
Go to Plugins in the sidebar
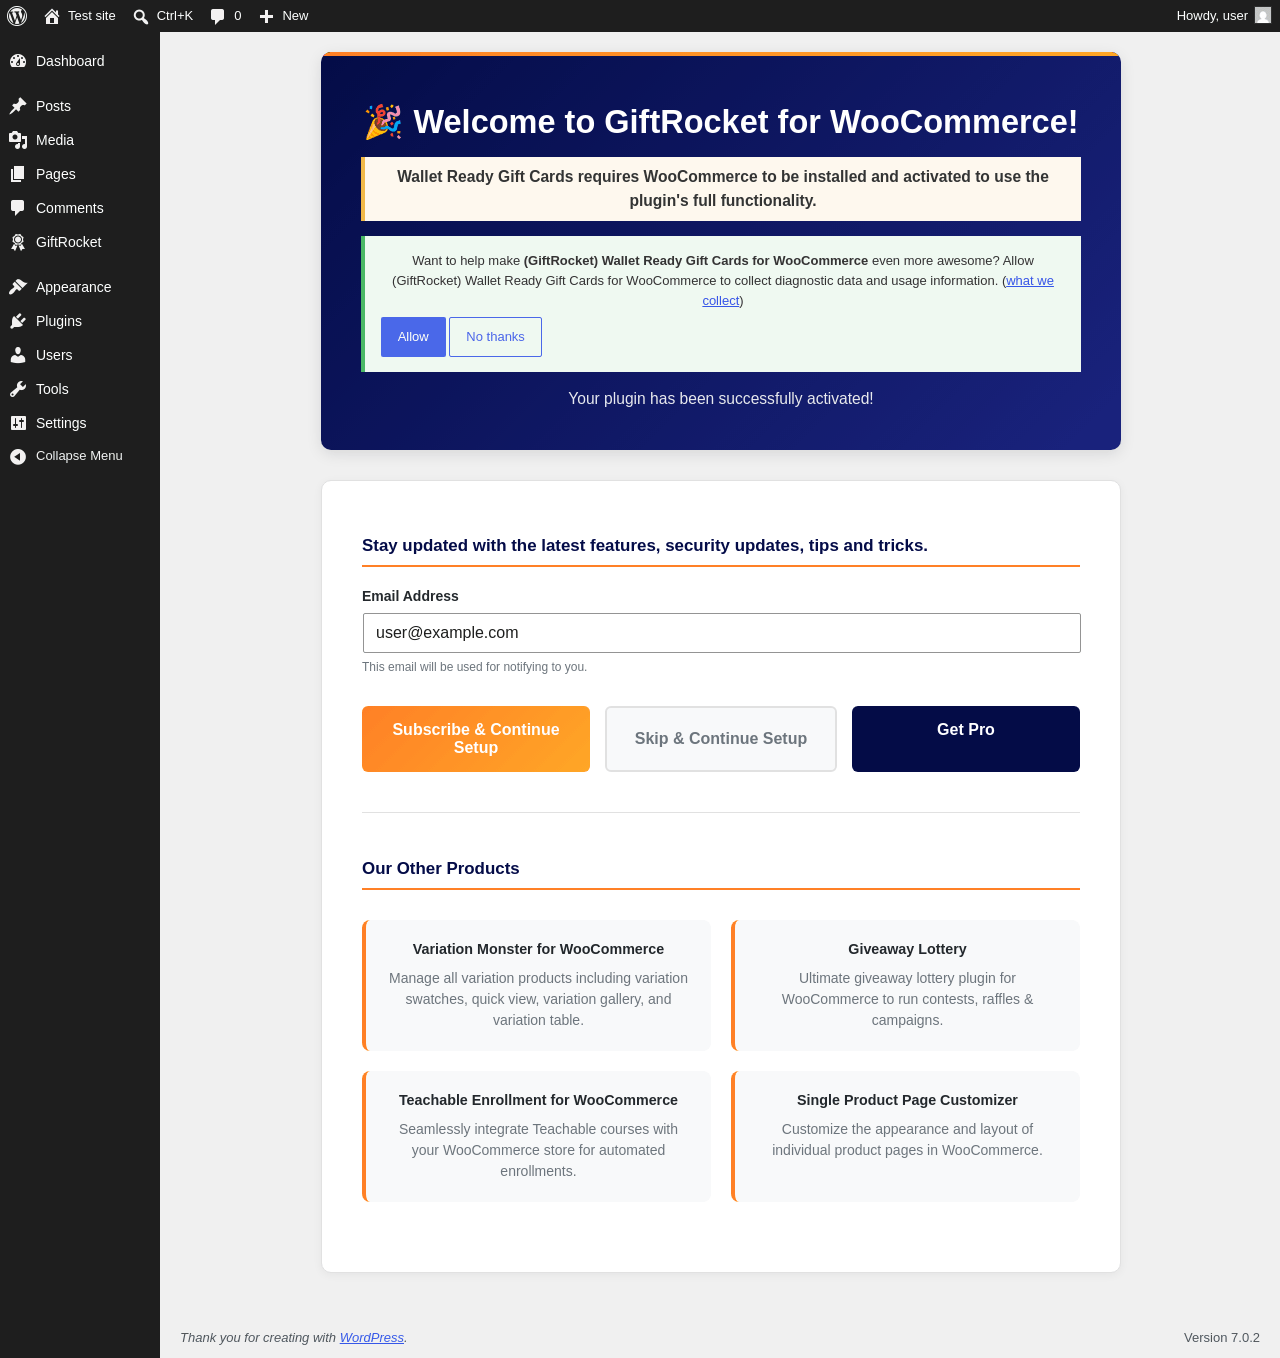pyautogui.click(x=80, y=321)
